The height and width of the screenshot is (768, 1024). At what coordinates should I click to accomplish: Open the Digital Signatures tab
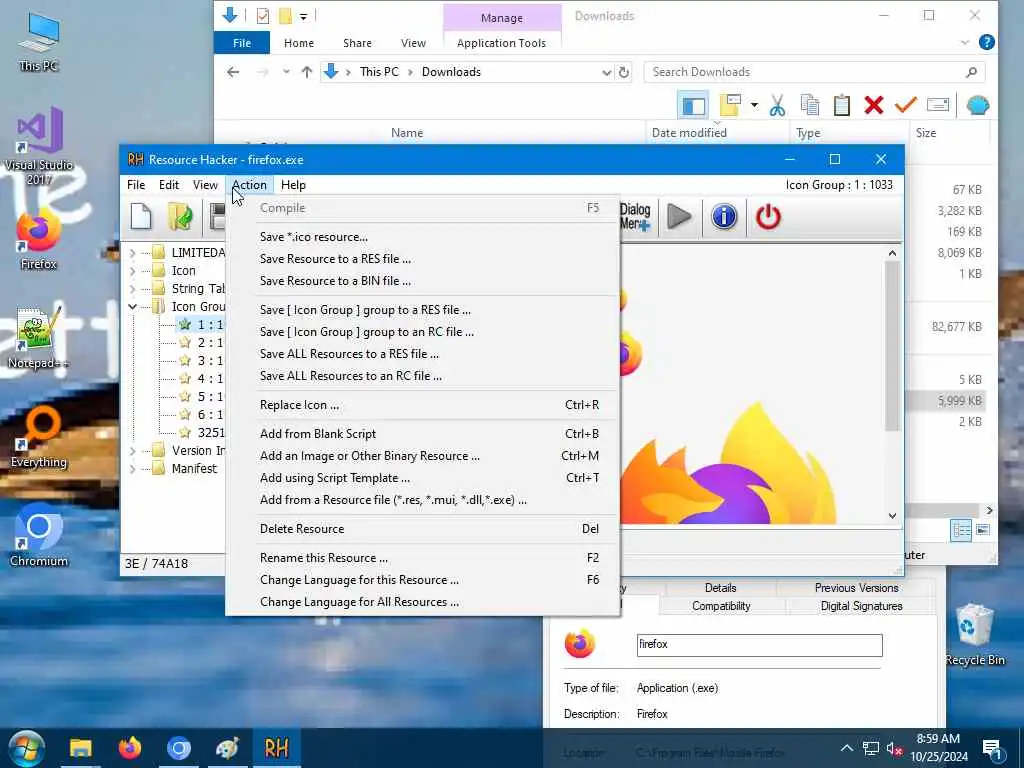[x=861, y=606]
